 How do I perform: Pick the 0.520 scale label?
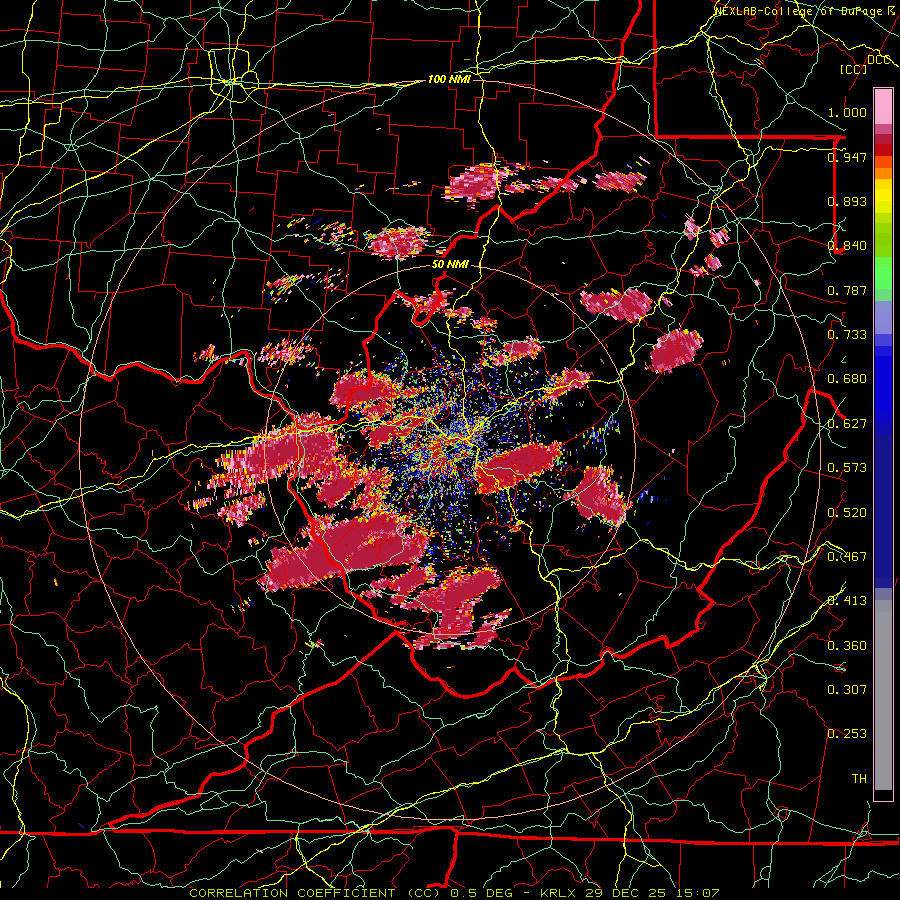point(847,513)
